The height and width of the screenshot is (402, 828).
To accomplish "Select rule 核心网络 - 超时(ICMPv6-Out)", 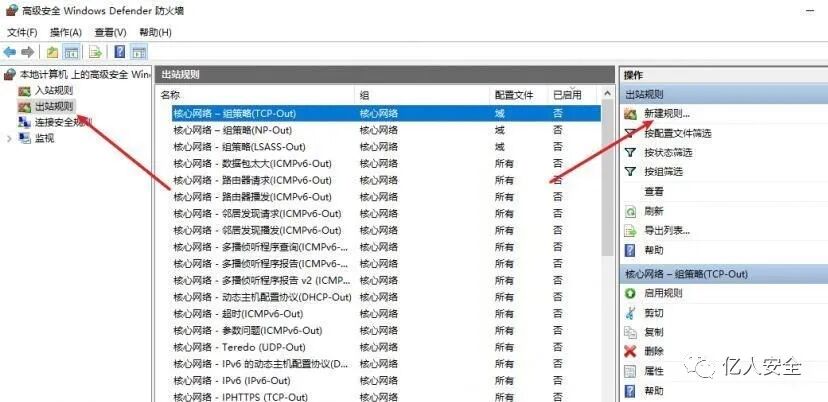I will [x=386, y=314].
